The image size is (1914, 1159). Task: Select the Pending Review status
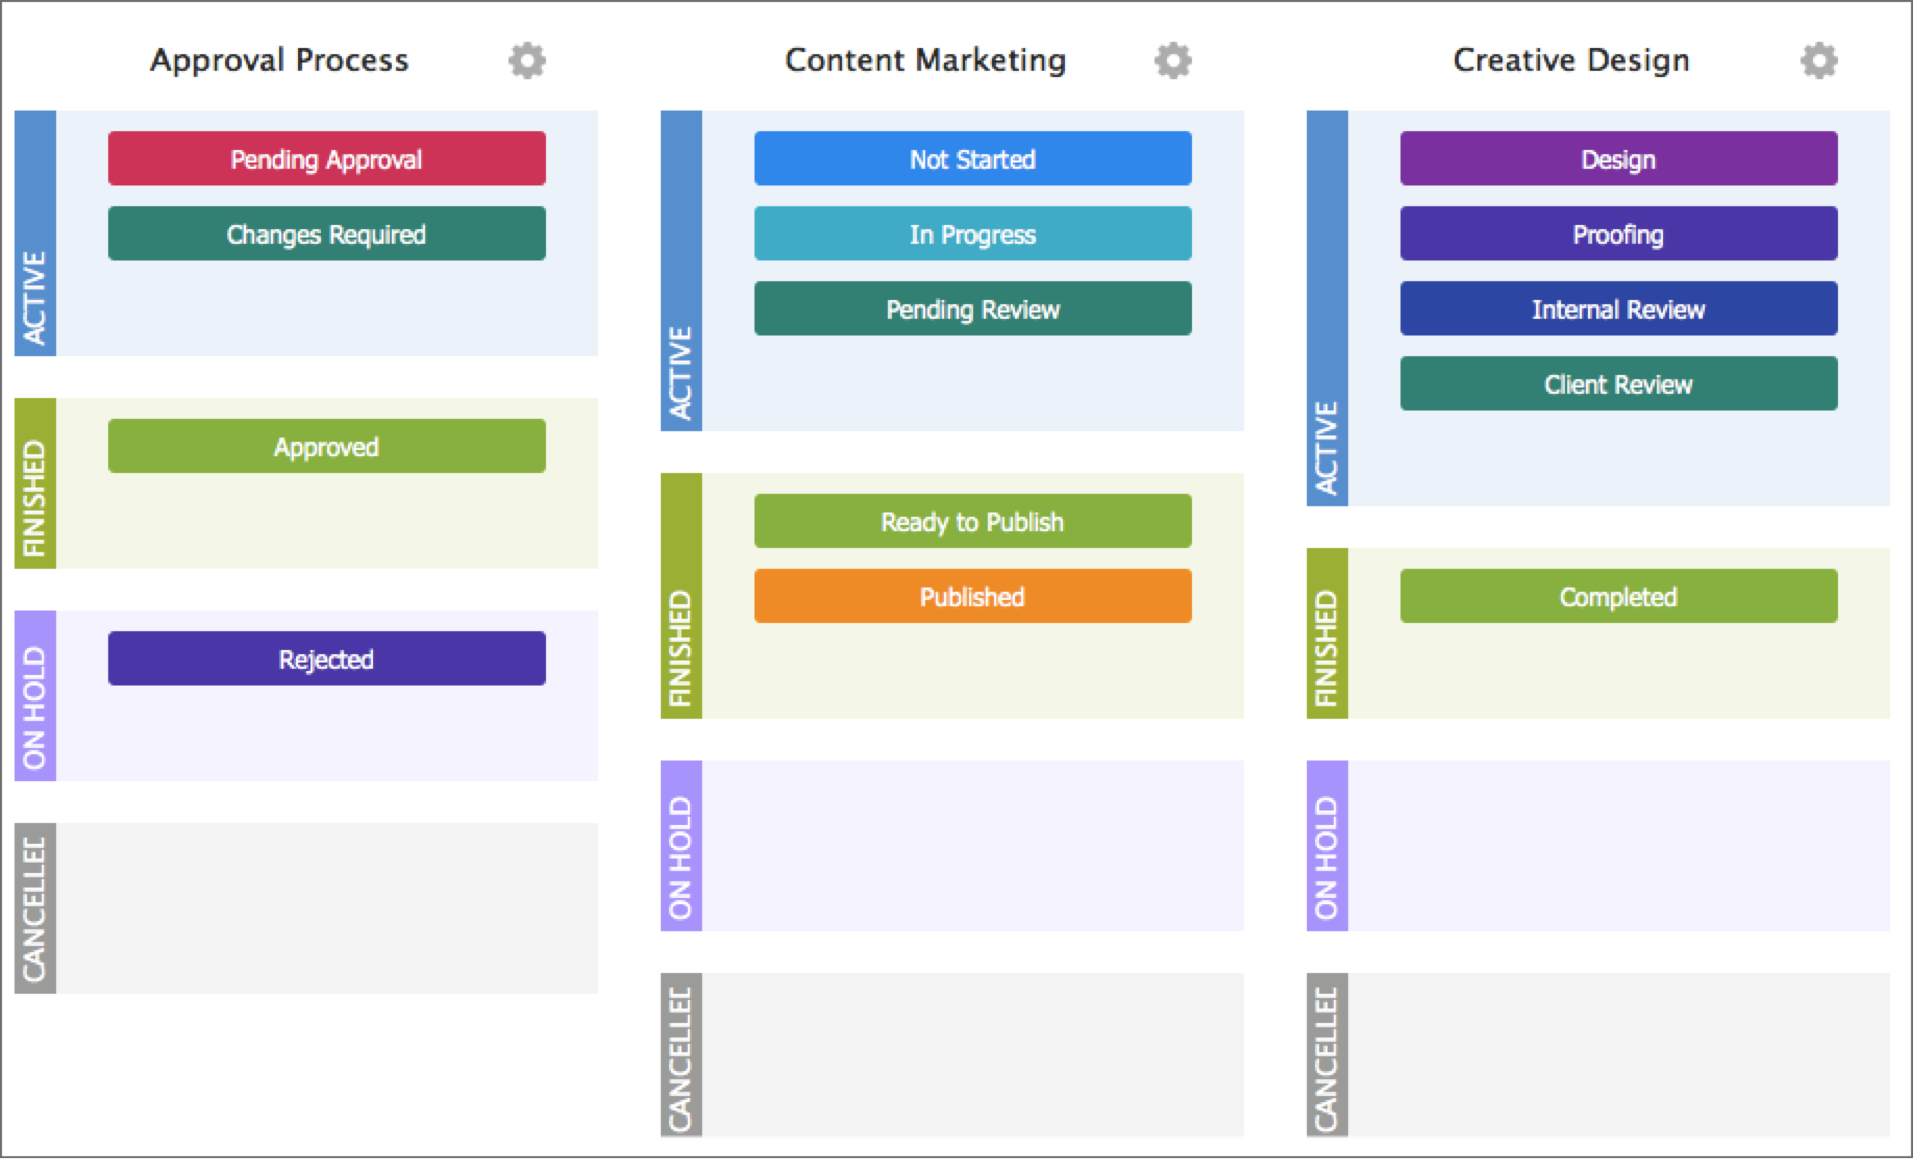point(972,309)
